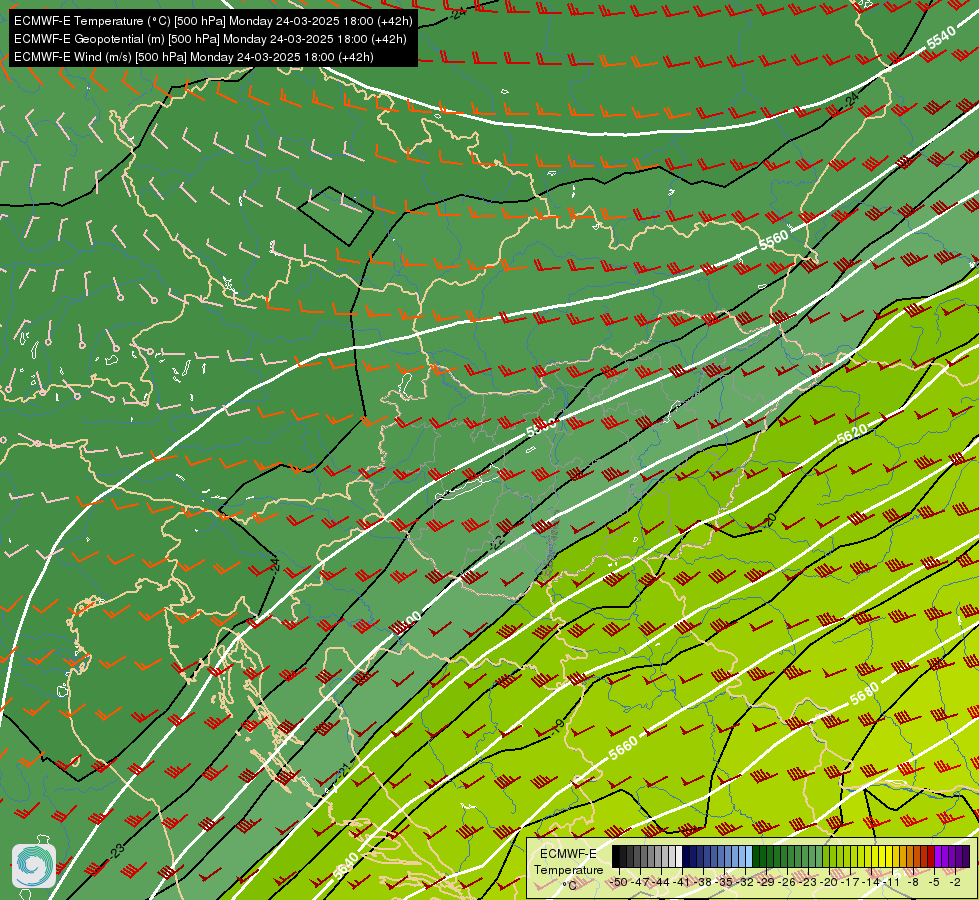
Task: Click the -41 tick label in the legend
Action: click(x=683, y=882)
